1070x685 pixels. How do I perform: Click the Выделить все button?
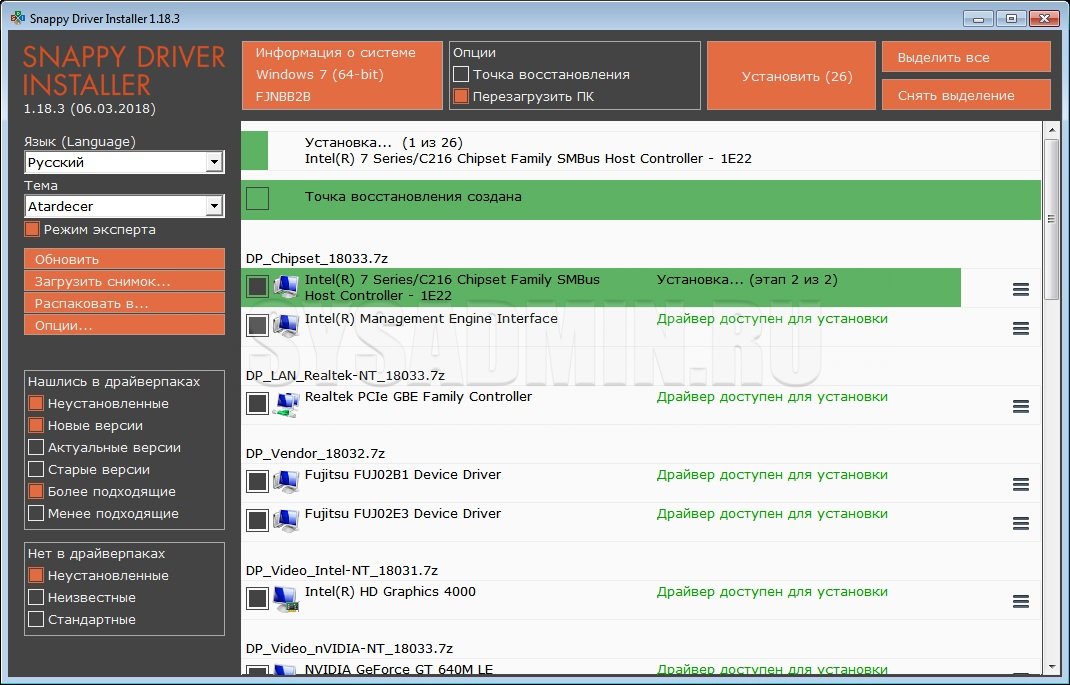tap(965, 57)
